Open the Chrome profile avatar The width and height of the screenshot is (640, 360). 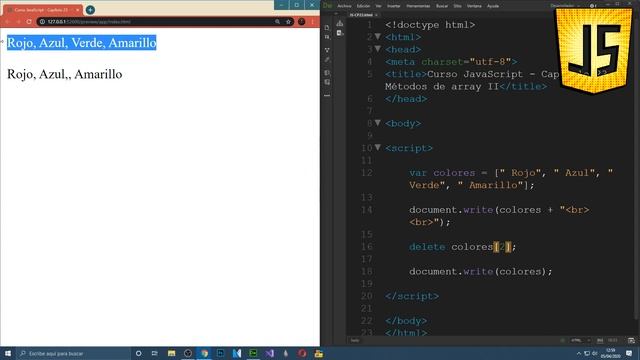[302, 22]
